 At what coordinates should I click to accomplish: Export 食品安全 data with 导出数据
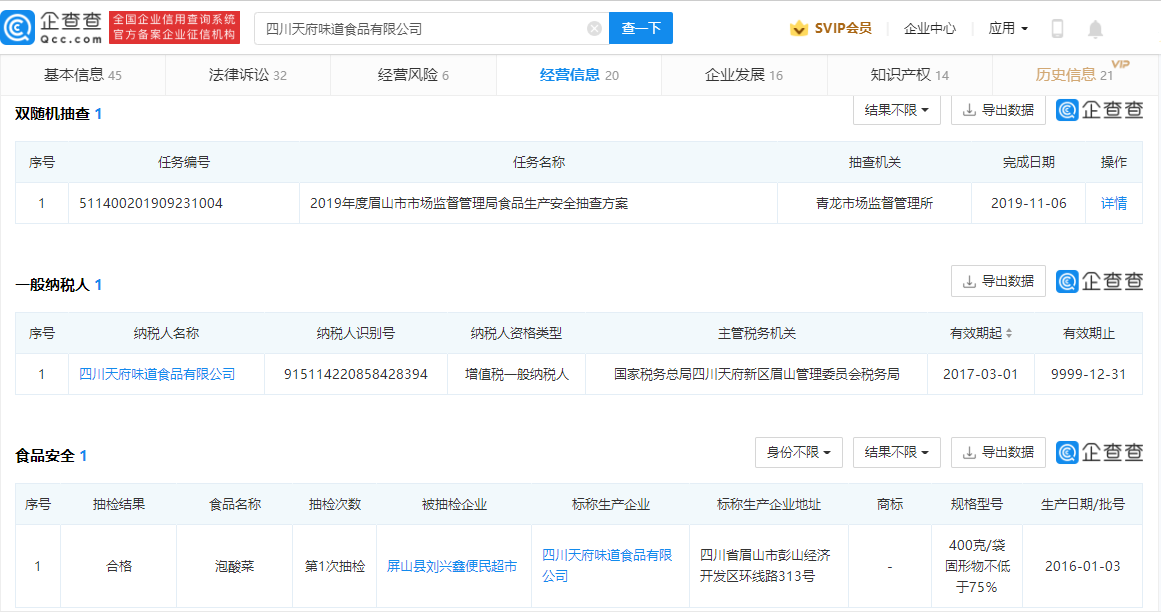click(998, 452)
